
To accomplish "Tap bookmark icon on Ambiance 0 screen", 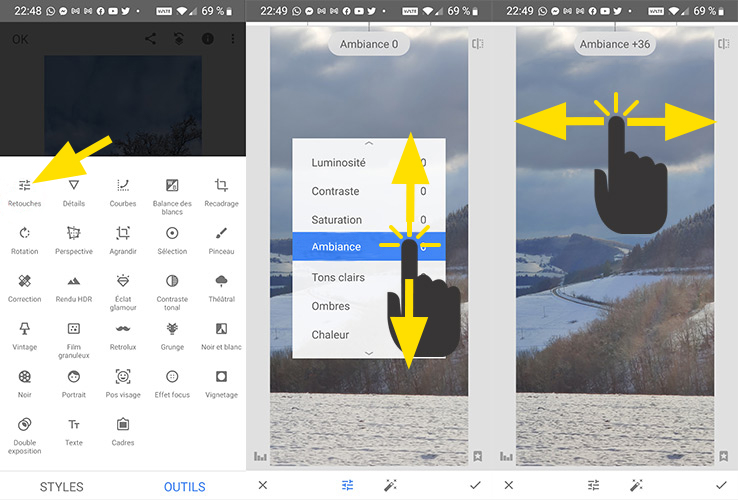I will point(478,456).
